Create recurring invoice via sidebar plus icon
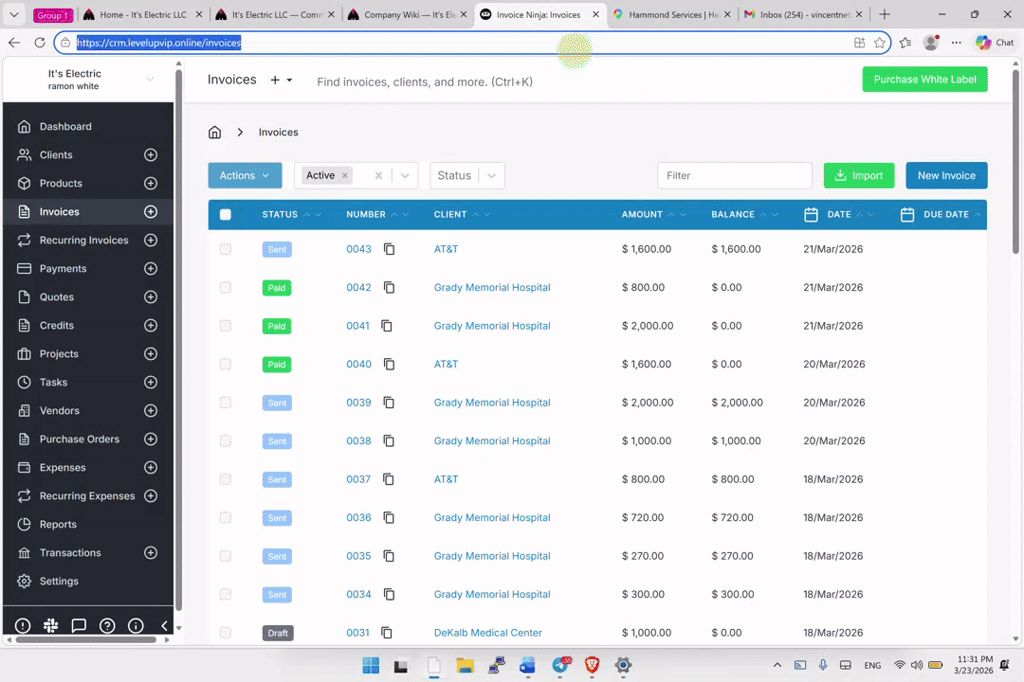The height and width of the screenshot is (682, 1024). [150, 240]
